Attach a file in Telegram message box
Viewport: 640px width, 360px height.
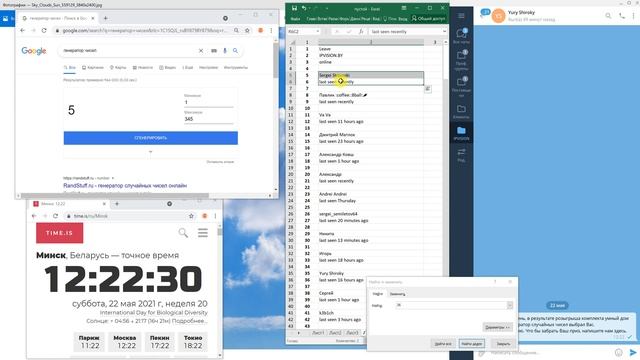[482, 353]
